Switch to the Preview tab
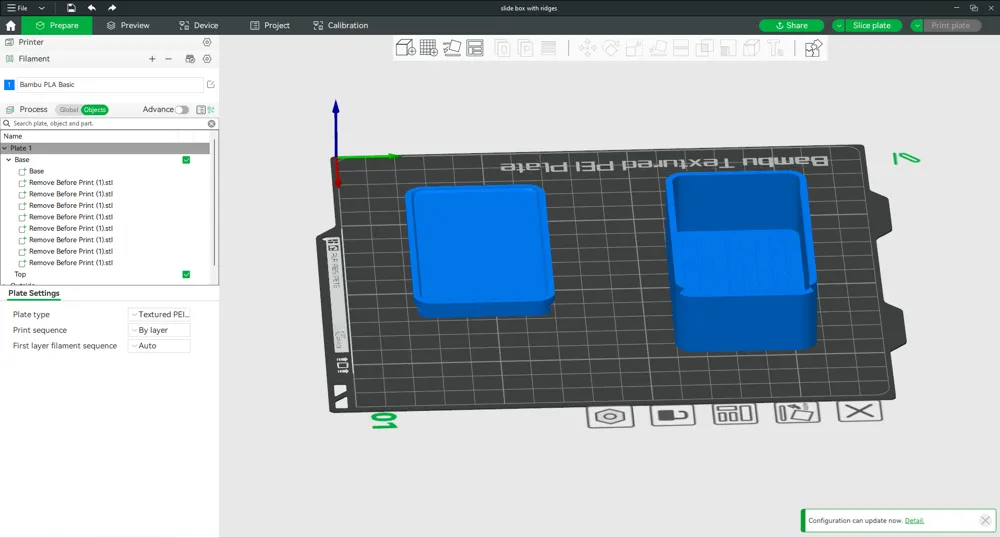Image resolution: width=1000 pixels, height=538 pixels. (128, 25)
